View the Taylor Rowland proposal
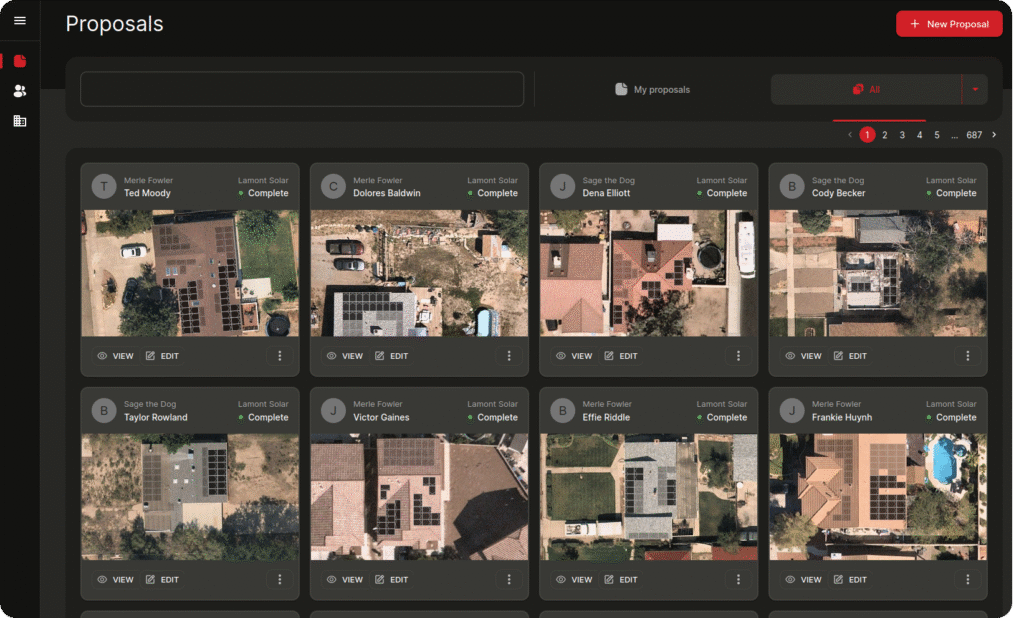The height and width of the screenshot is (618, 1024). tap(115, 579)
